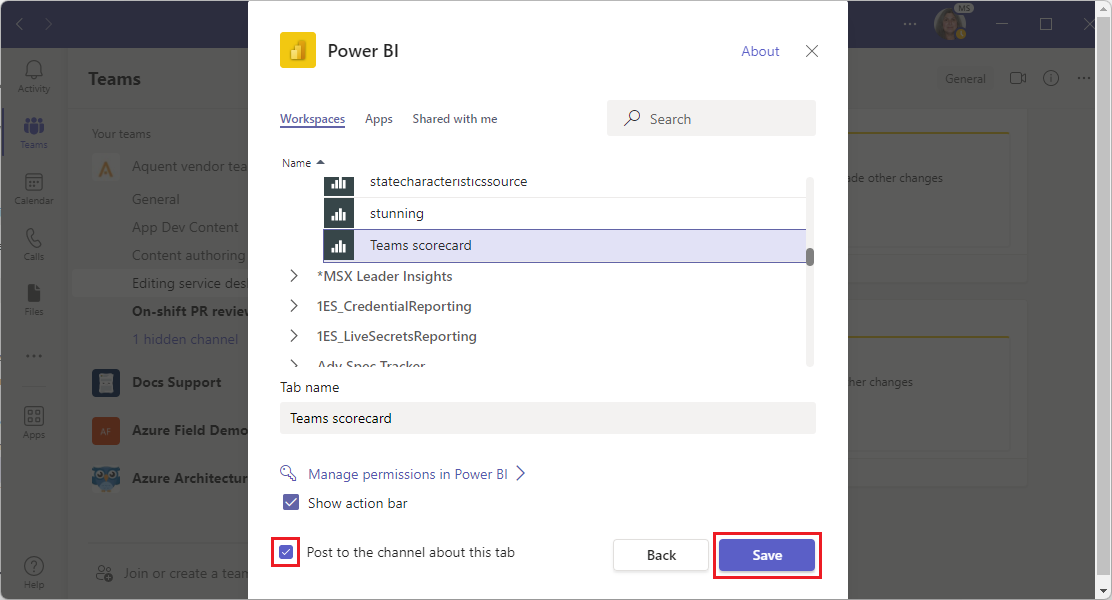The width and height of the screenshot is (1112, 600).
Task: Open more apps ellipsis in sidebar
Action: [x=33, y=356]
